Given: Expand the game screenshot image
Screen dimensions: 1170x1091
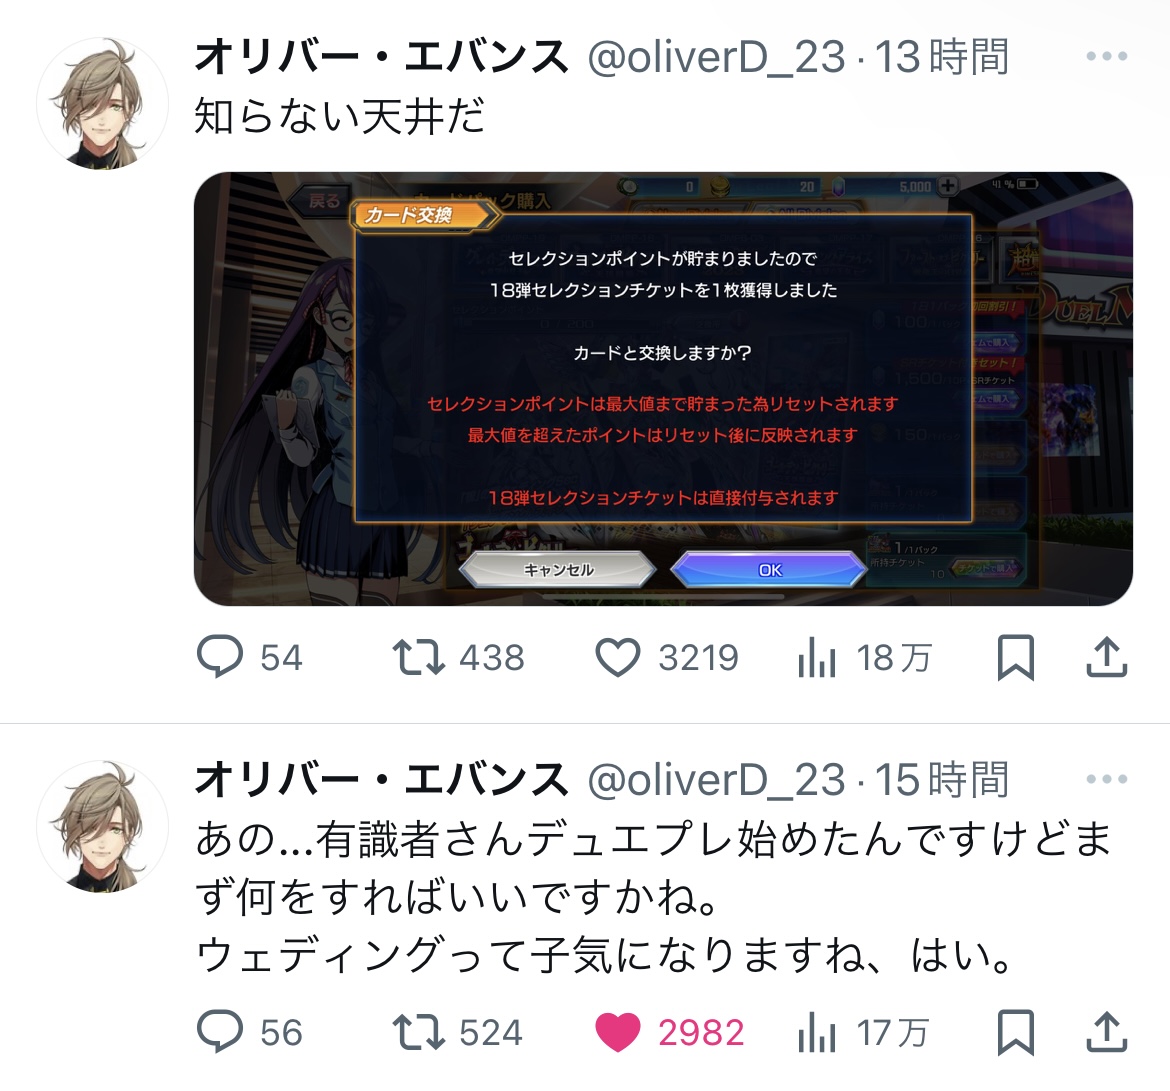Looking at the screenshot, I should coord(663,389).
